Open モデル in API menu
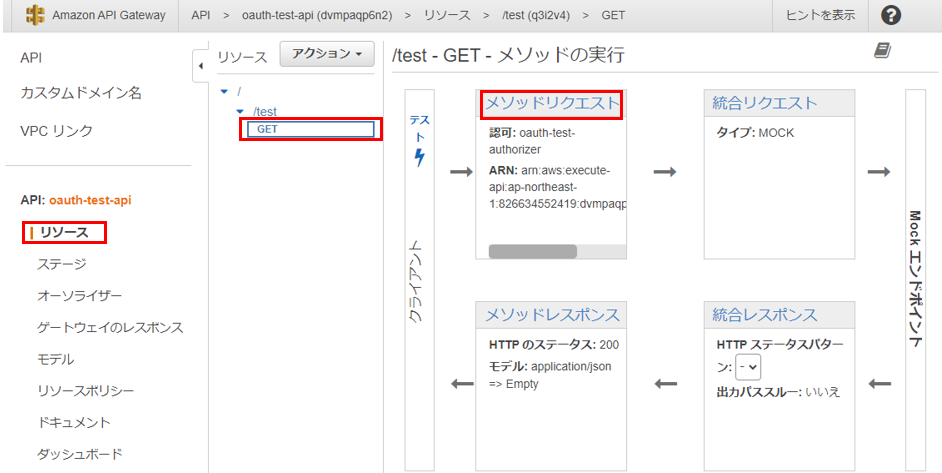This screenshot has width=942, height=473. pos(55,360)
